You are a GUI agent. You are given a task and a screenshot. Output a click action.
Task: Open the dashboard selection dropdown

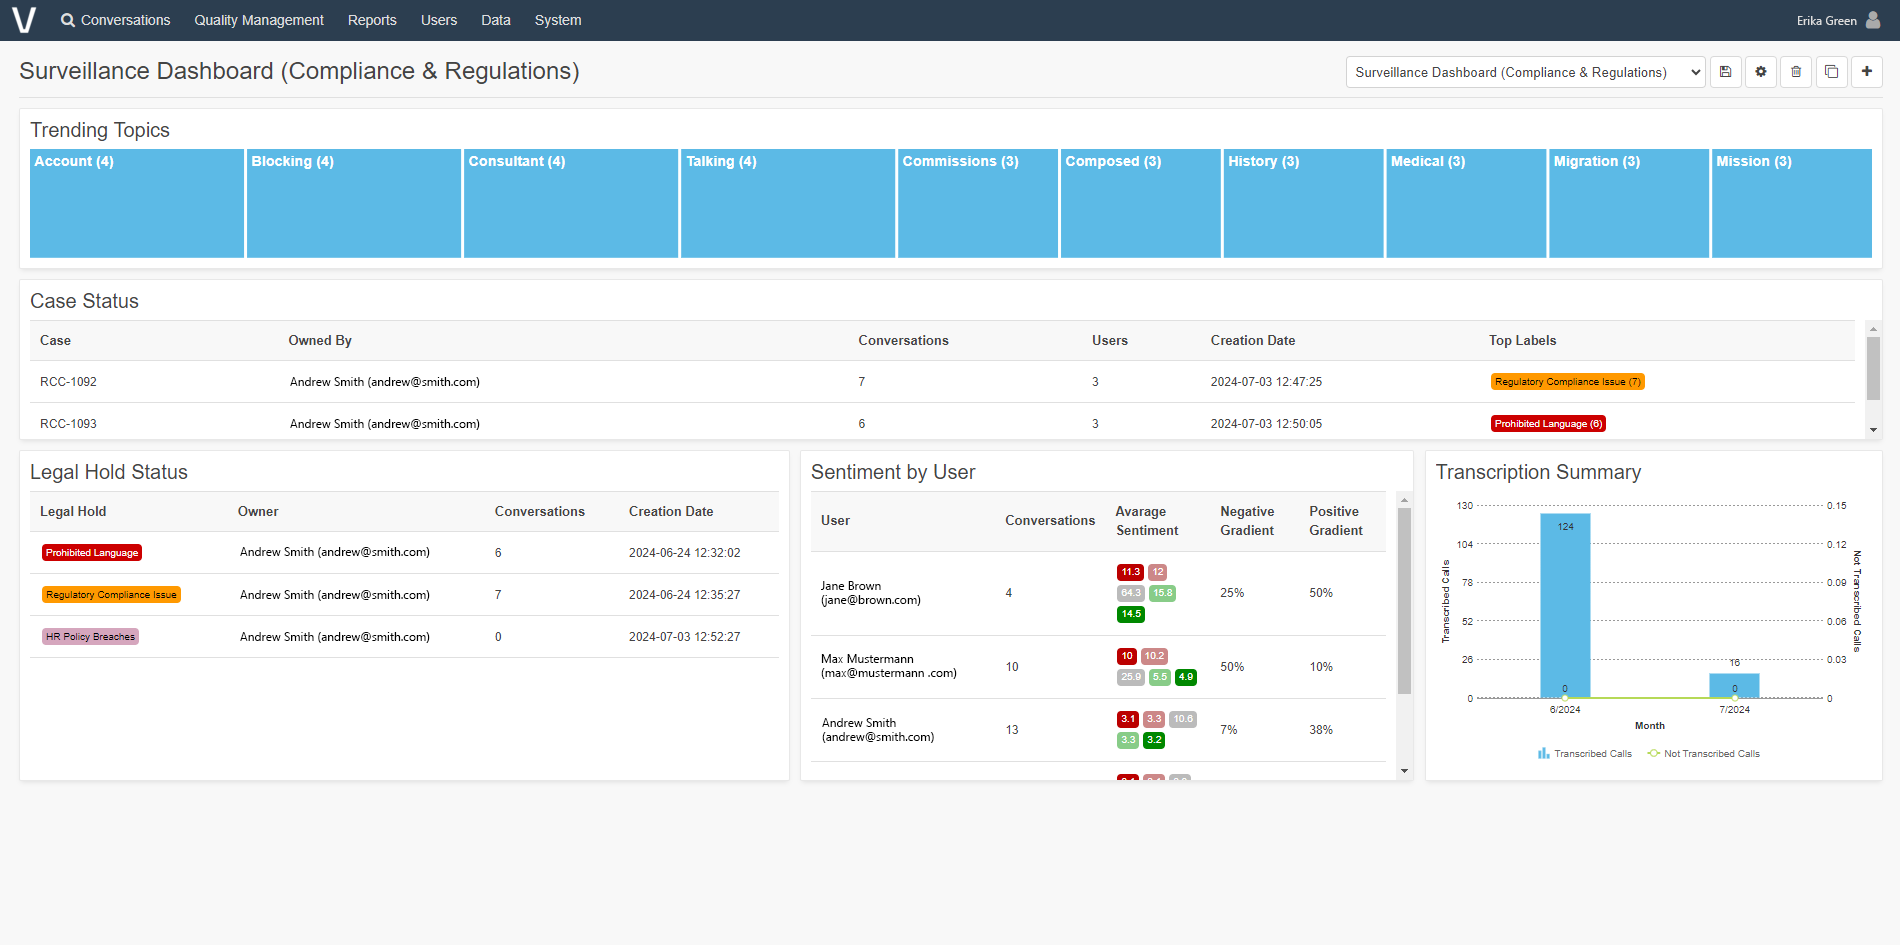tap(1524, 71)
